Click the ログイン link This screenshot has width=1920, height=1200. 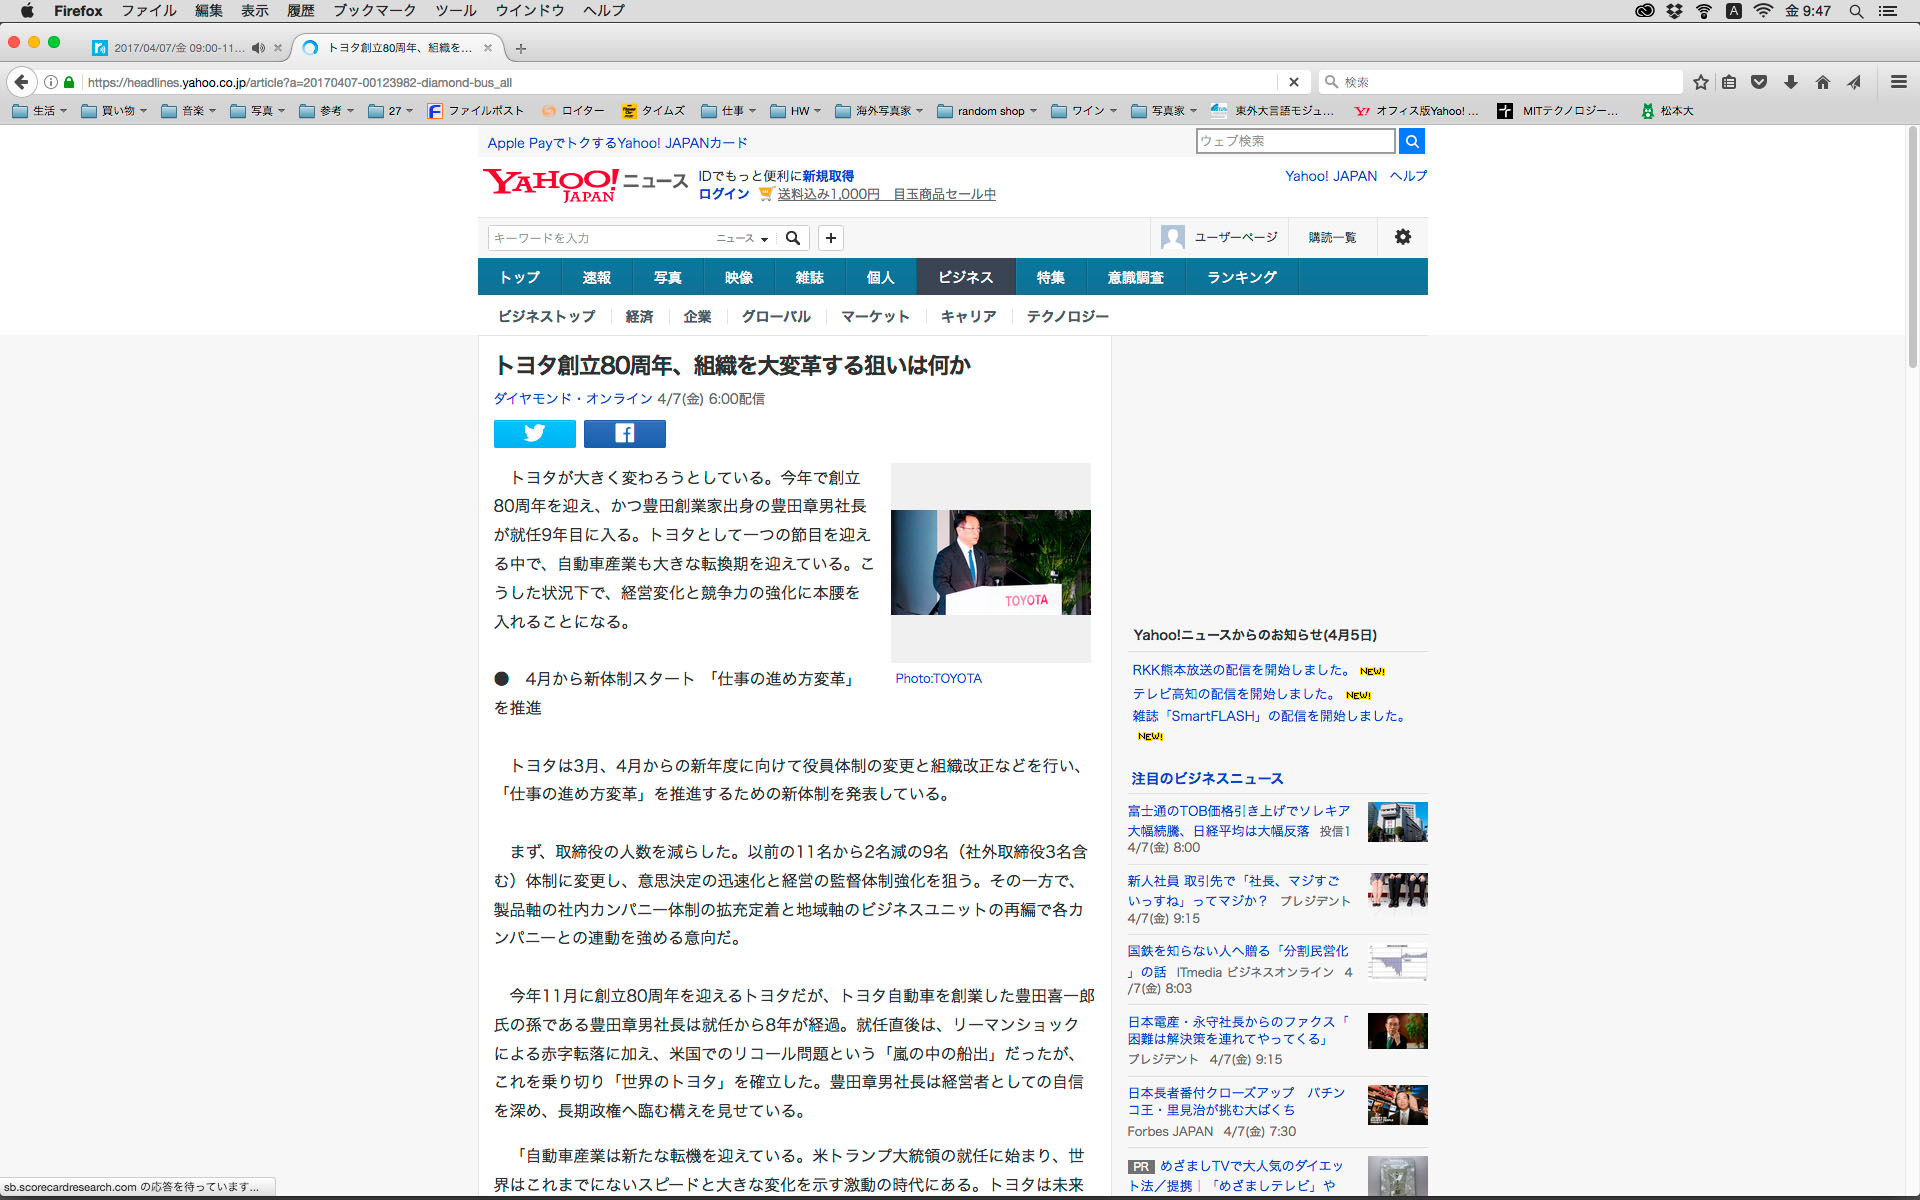[x=723, y=194]
